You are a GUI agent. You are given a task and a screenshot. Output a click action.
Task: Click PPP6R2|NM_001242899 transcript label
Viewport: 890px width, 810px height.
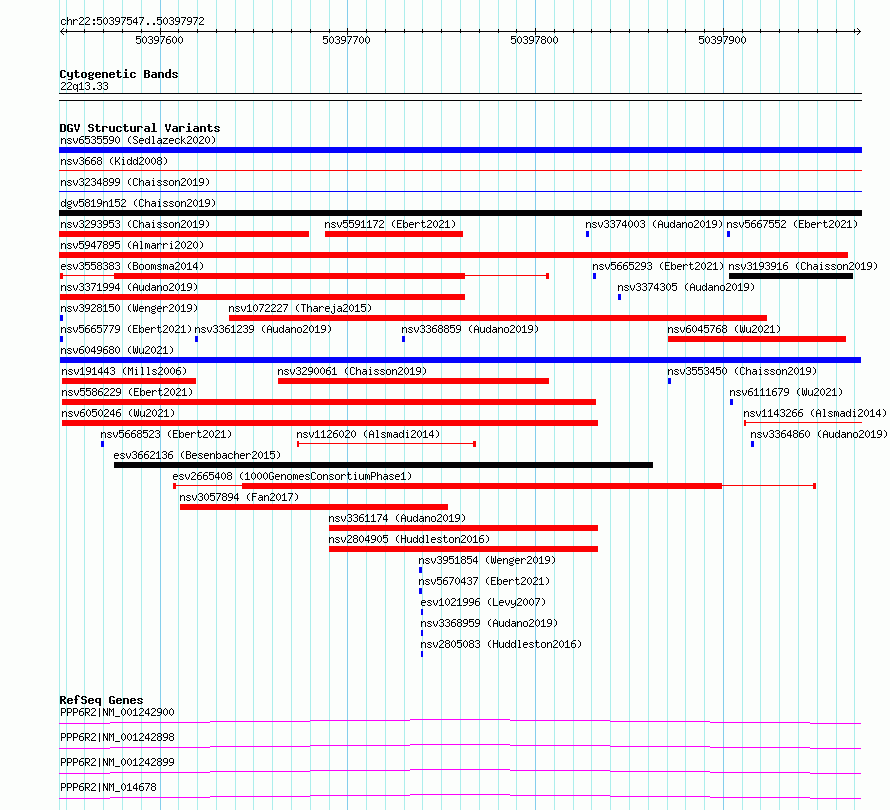(x=117, y=762)
